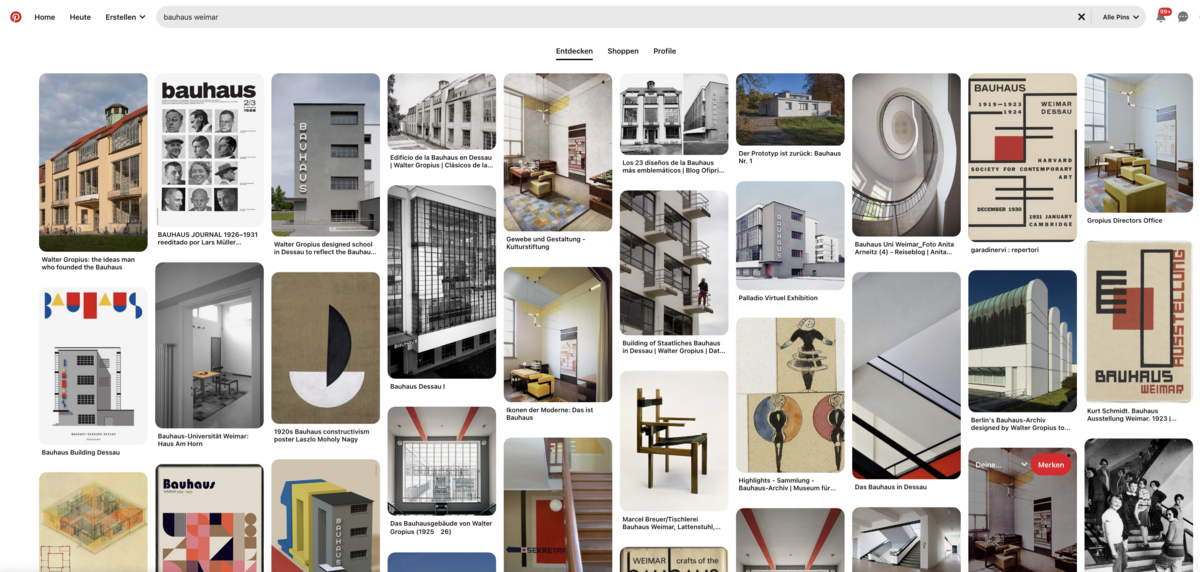Image resolution: width=1200 pixels, height=572 pixels.
Task: Open the Erstellen dropdown menu
Action: pos(125,17)
